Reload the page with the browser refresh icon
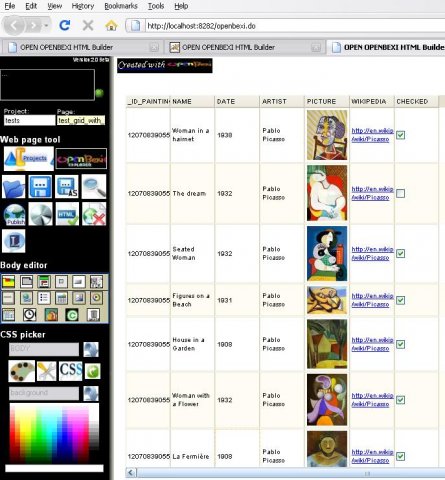Image resolution: width=445 pixels, height=480 pixels. (64, 25)
